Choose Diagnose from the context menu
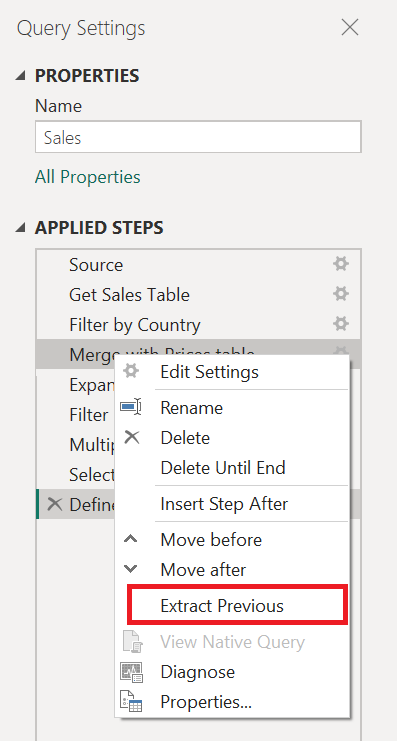Screen dimensions: 397x741 (x=232, y=672)
